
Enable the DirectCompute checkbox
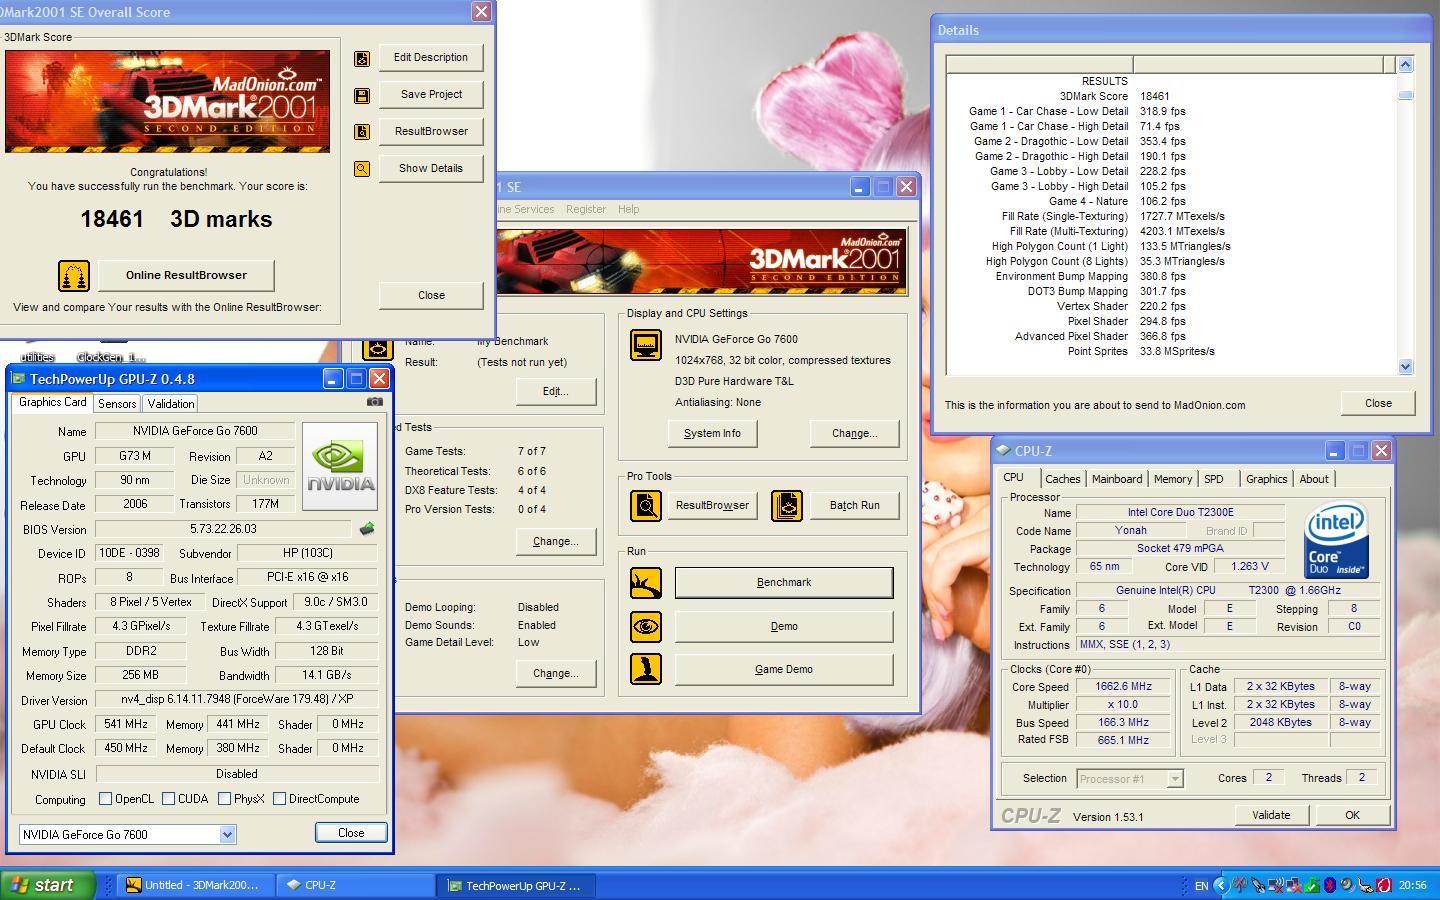point(279,799)
